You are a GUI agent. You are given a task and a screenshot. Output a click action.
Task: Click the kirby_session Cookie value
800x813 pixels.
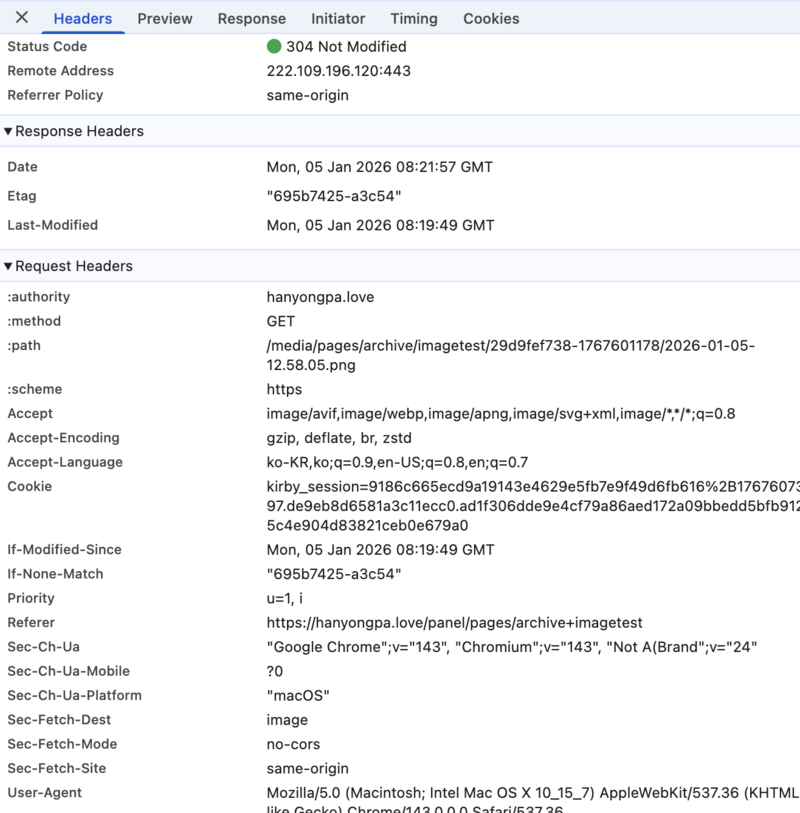(530, 506)
